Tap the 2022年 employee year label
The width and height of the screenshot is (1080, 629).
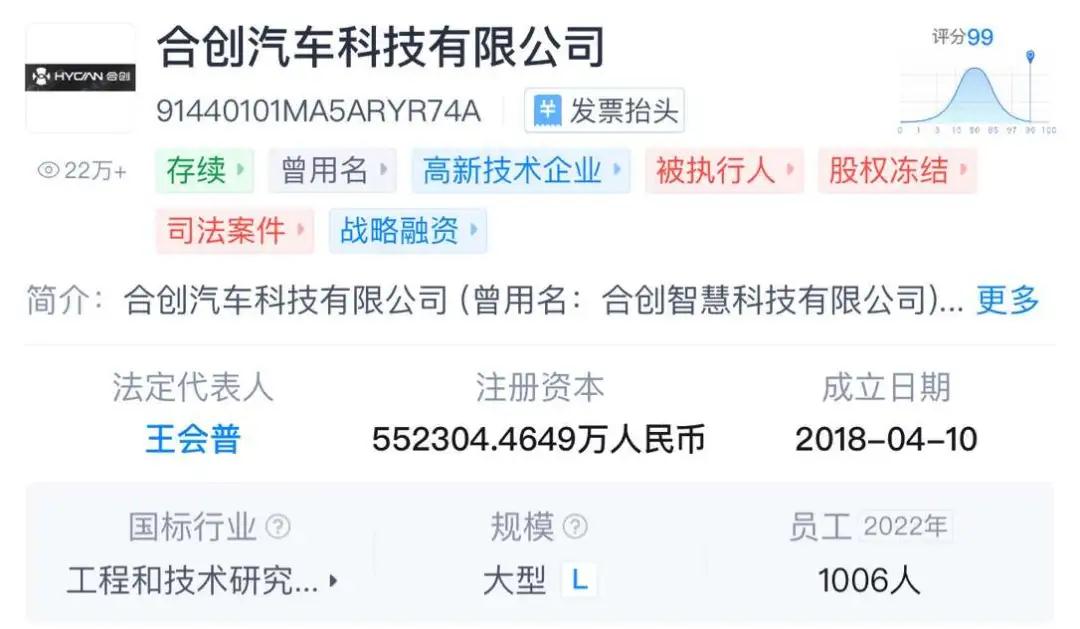(x=905, y=526)
